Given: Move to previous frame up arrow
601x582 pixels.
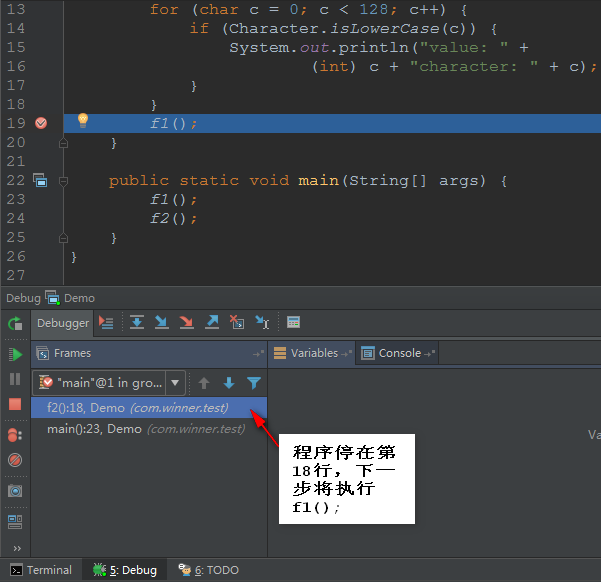Looking at the screenshot, I should coord(204,383).
